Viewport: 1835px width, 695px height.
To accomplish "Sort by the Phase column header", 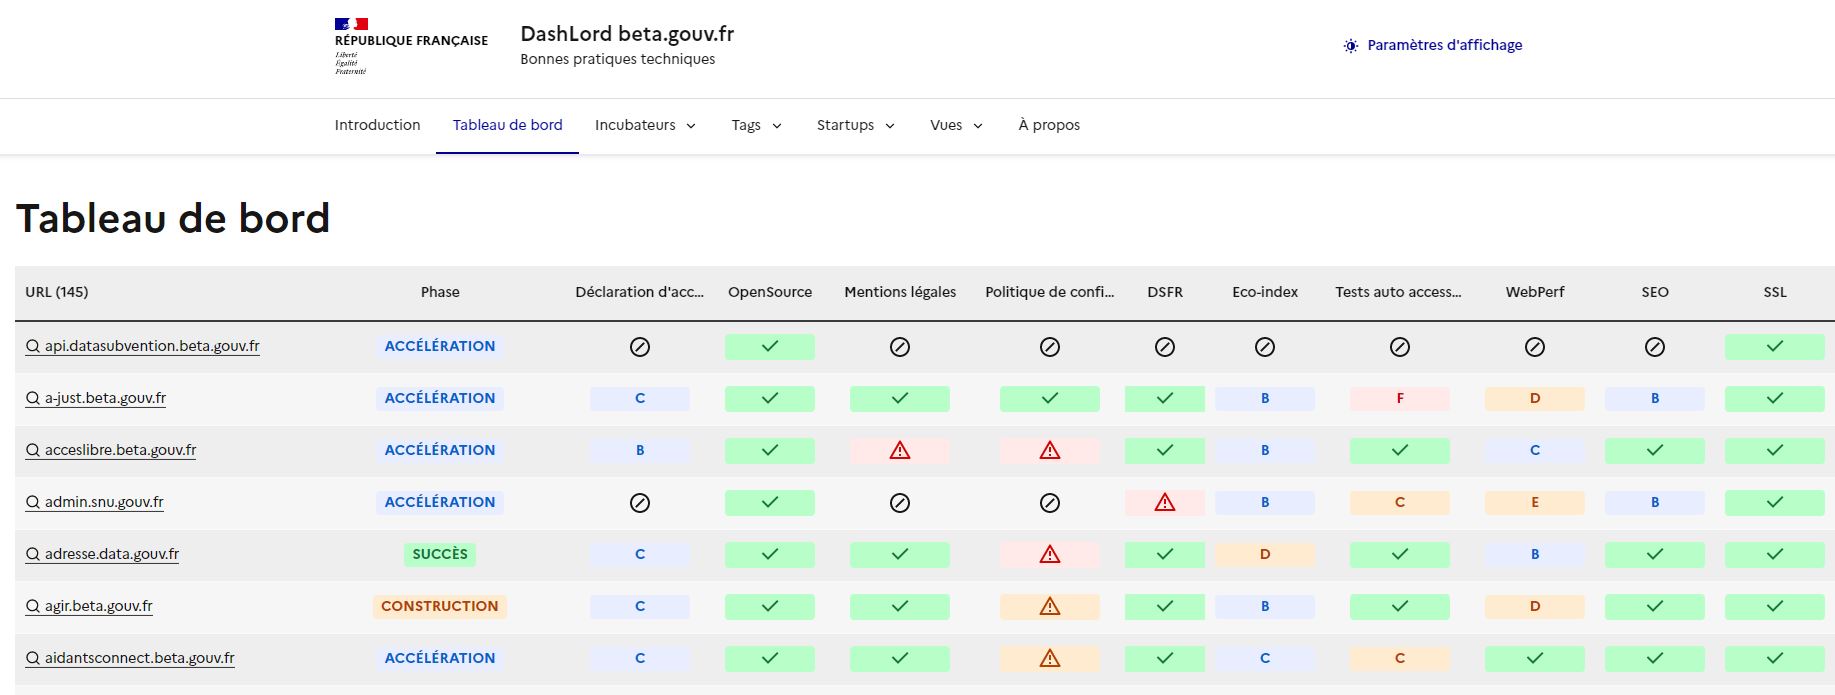I will [440, 292].
